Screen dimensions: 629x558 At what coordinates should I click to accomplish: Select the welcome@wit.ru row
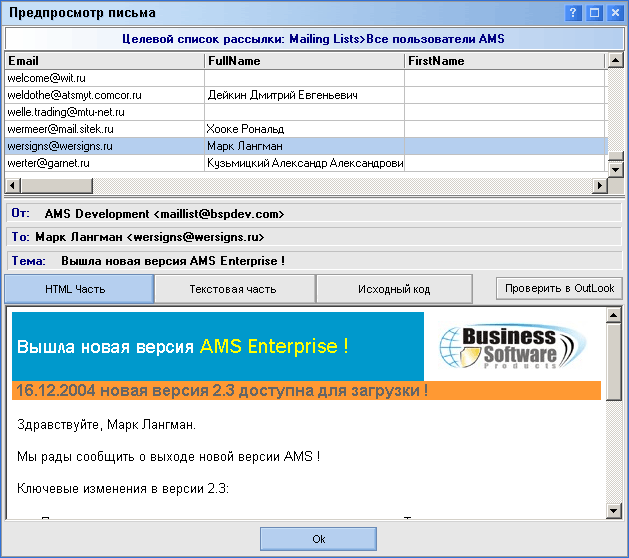(305, 78)
